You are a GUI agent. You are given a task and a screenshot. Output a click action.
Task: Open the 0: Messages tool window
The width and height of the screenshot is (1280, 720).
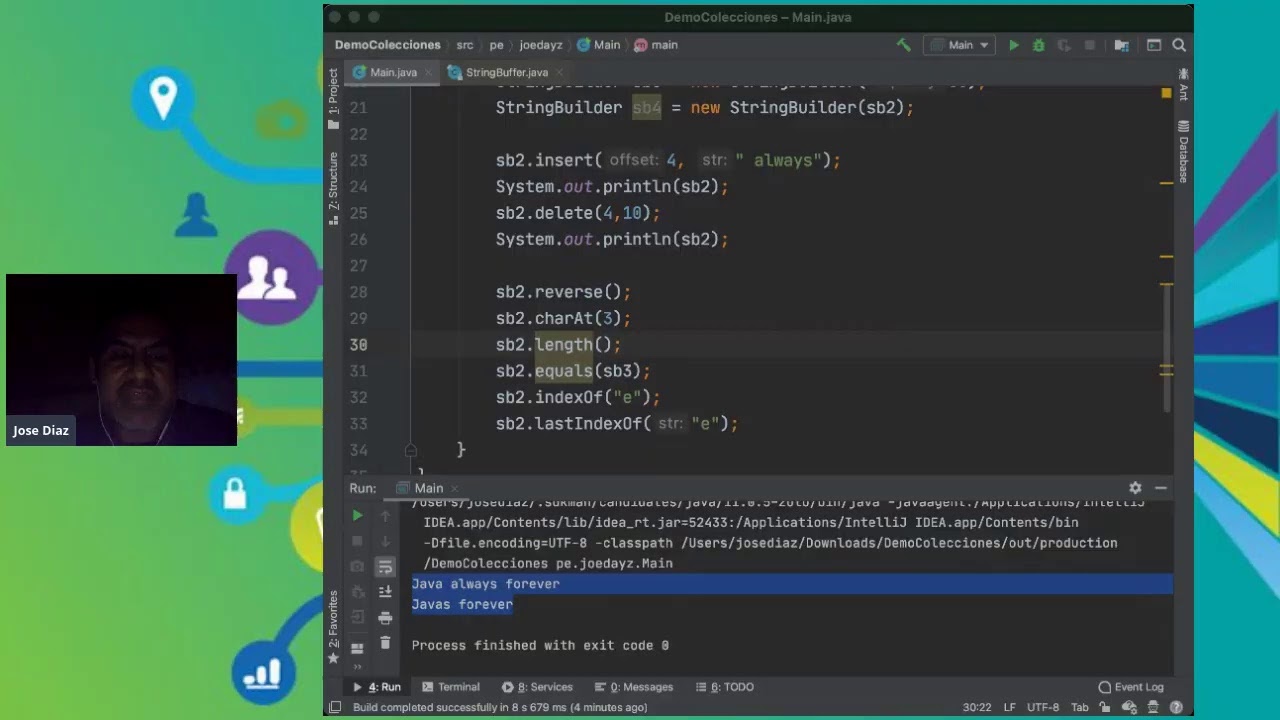(634, 687)
